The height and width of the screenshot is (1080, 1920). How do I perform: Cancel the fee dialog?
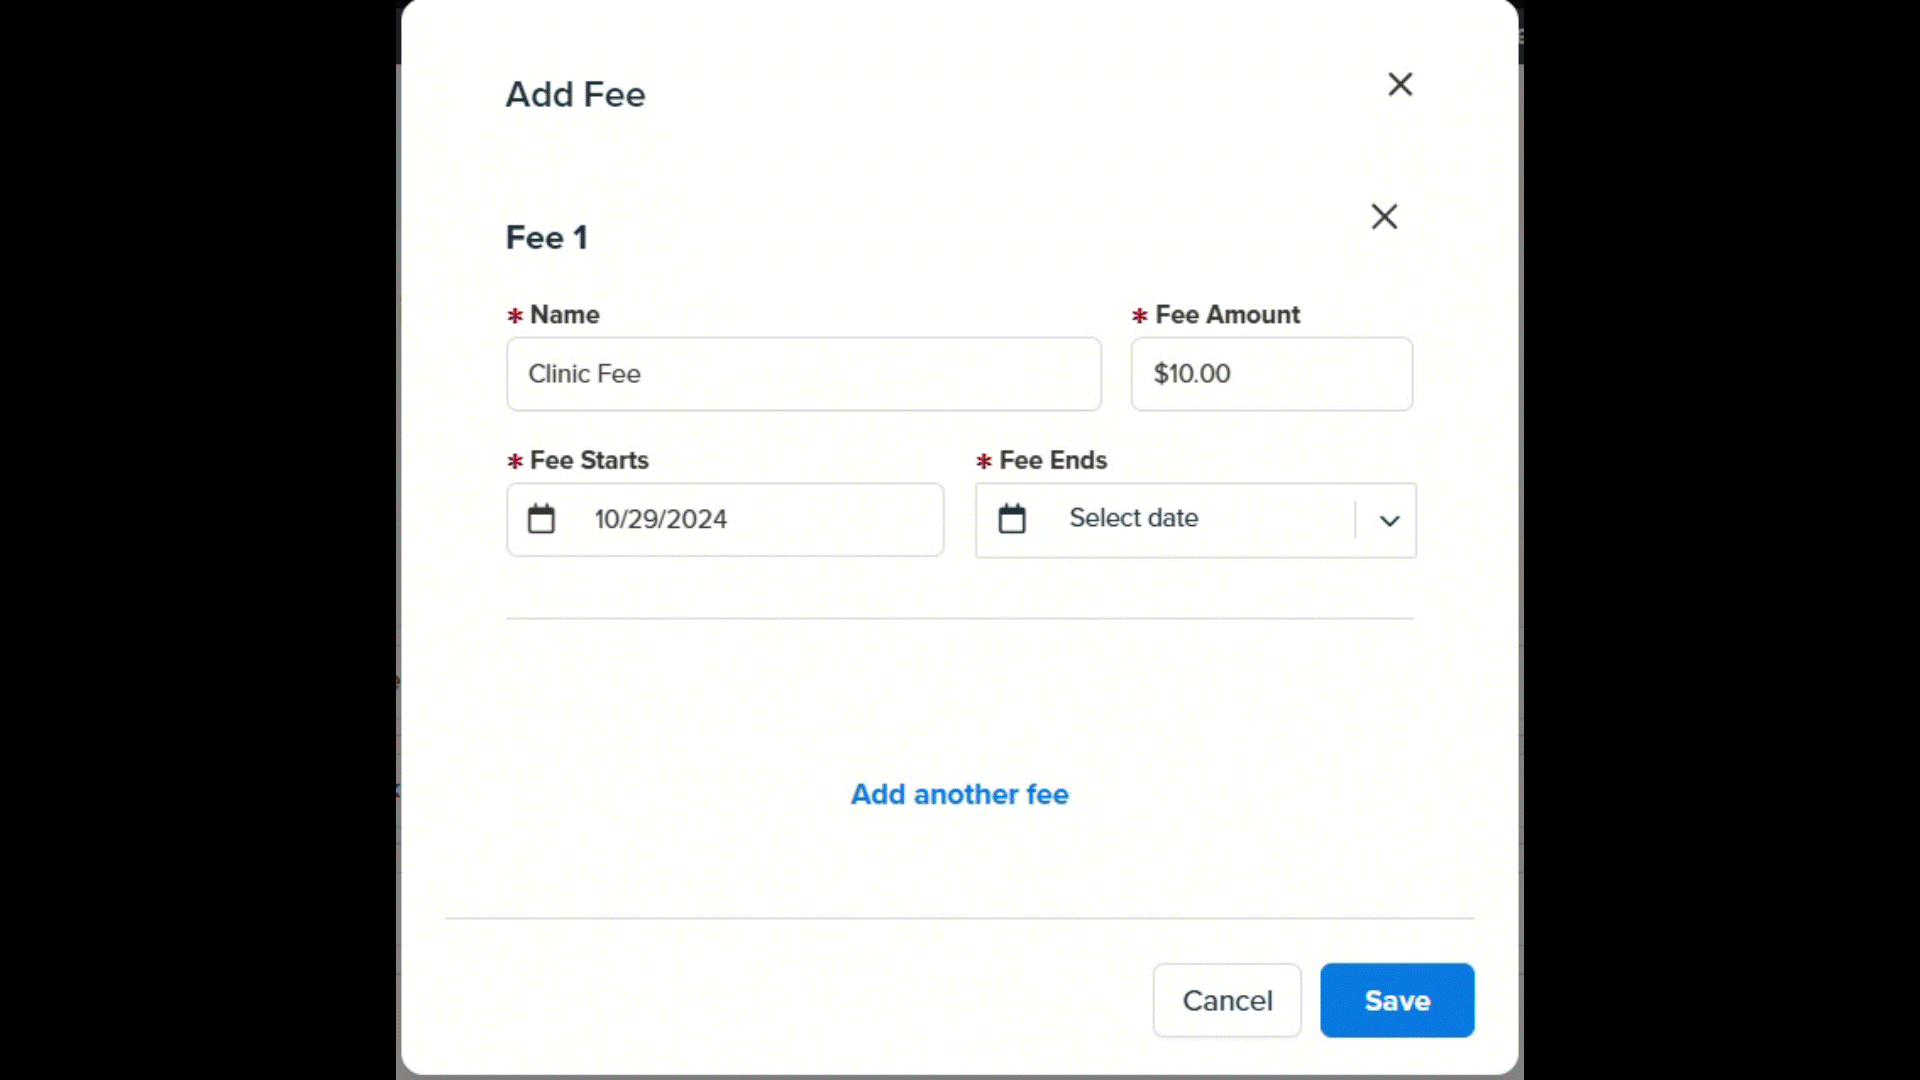pyautogui.click(x=1227, y=1000)
